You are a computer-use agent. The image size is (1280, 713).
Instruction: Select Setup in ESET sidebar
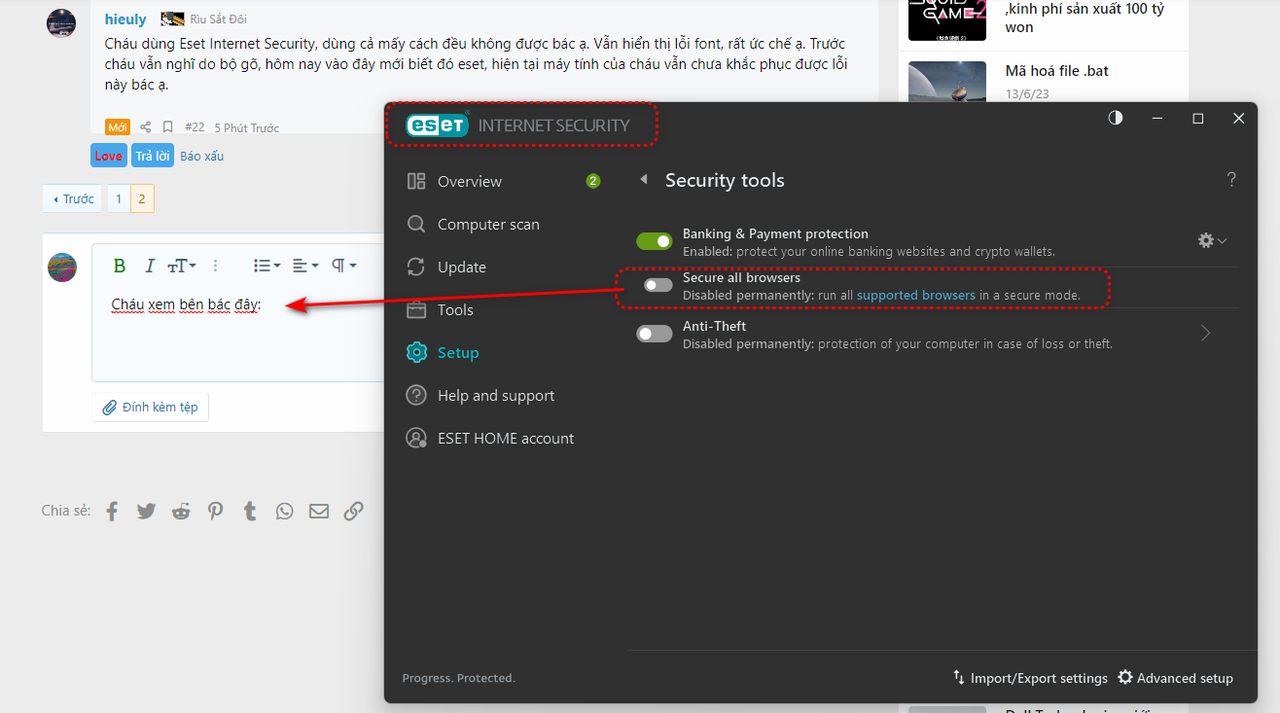click(458, 353)
